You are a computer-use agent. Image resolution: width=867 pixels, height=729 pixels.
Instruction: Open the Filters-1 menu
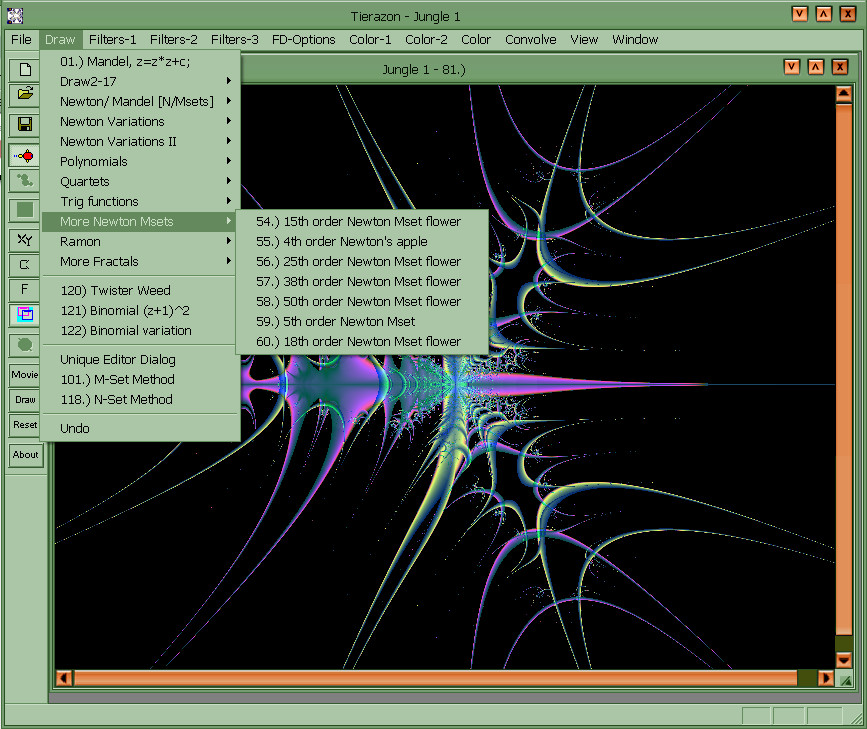(x=112, y=40)
